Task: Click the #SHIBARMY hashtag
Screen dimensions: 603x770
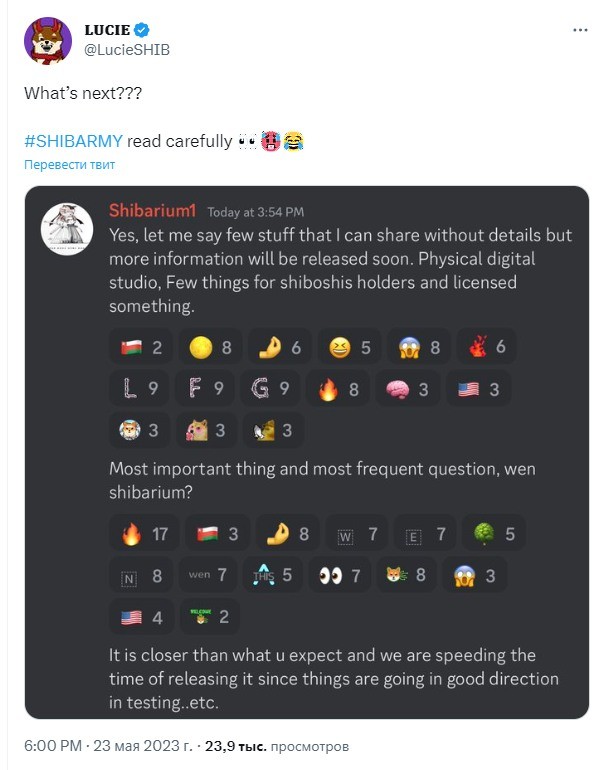Action: coord(73,141)
